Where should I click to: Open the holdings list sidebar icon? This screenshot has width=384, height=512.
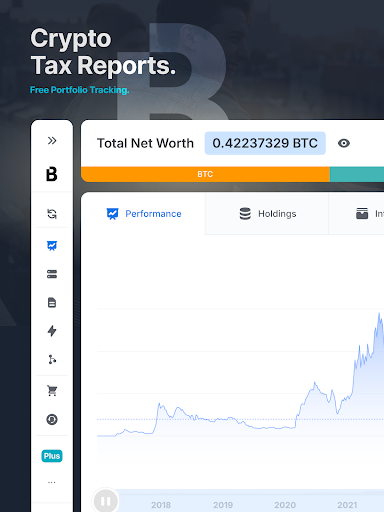[x=52, y=274]
